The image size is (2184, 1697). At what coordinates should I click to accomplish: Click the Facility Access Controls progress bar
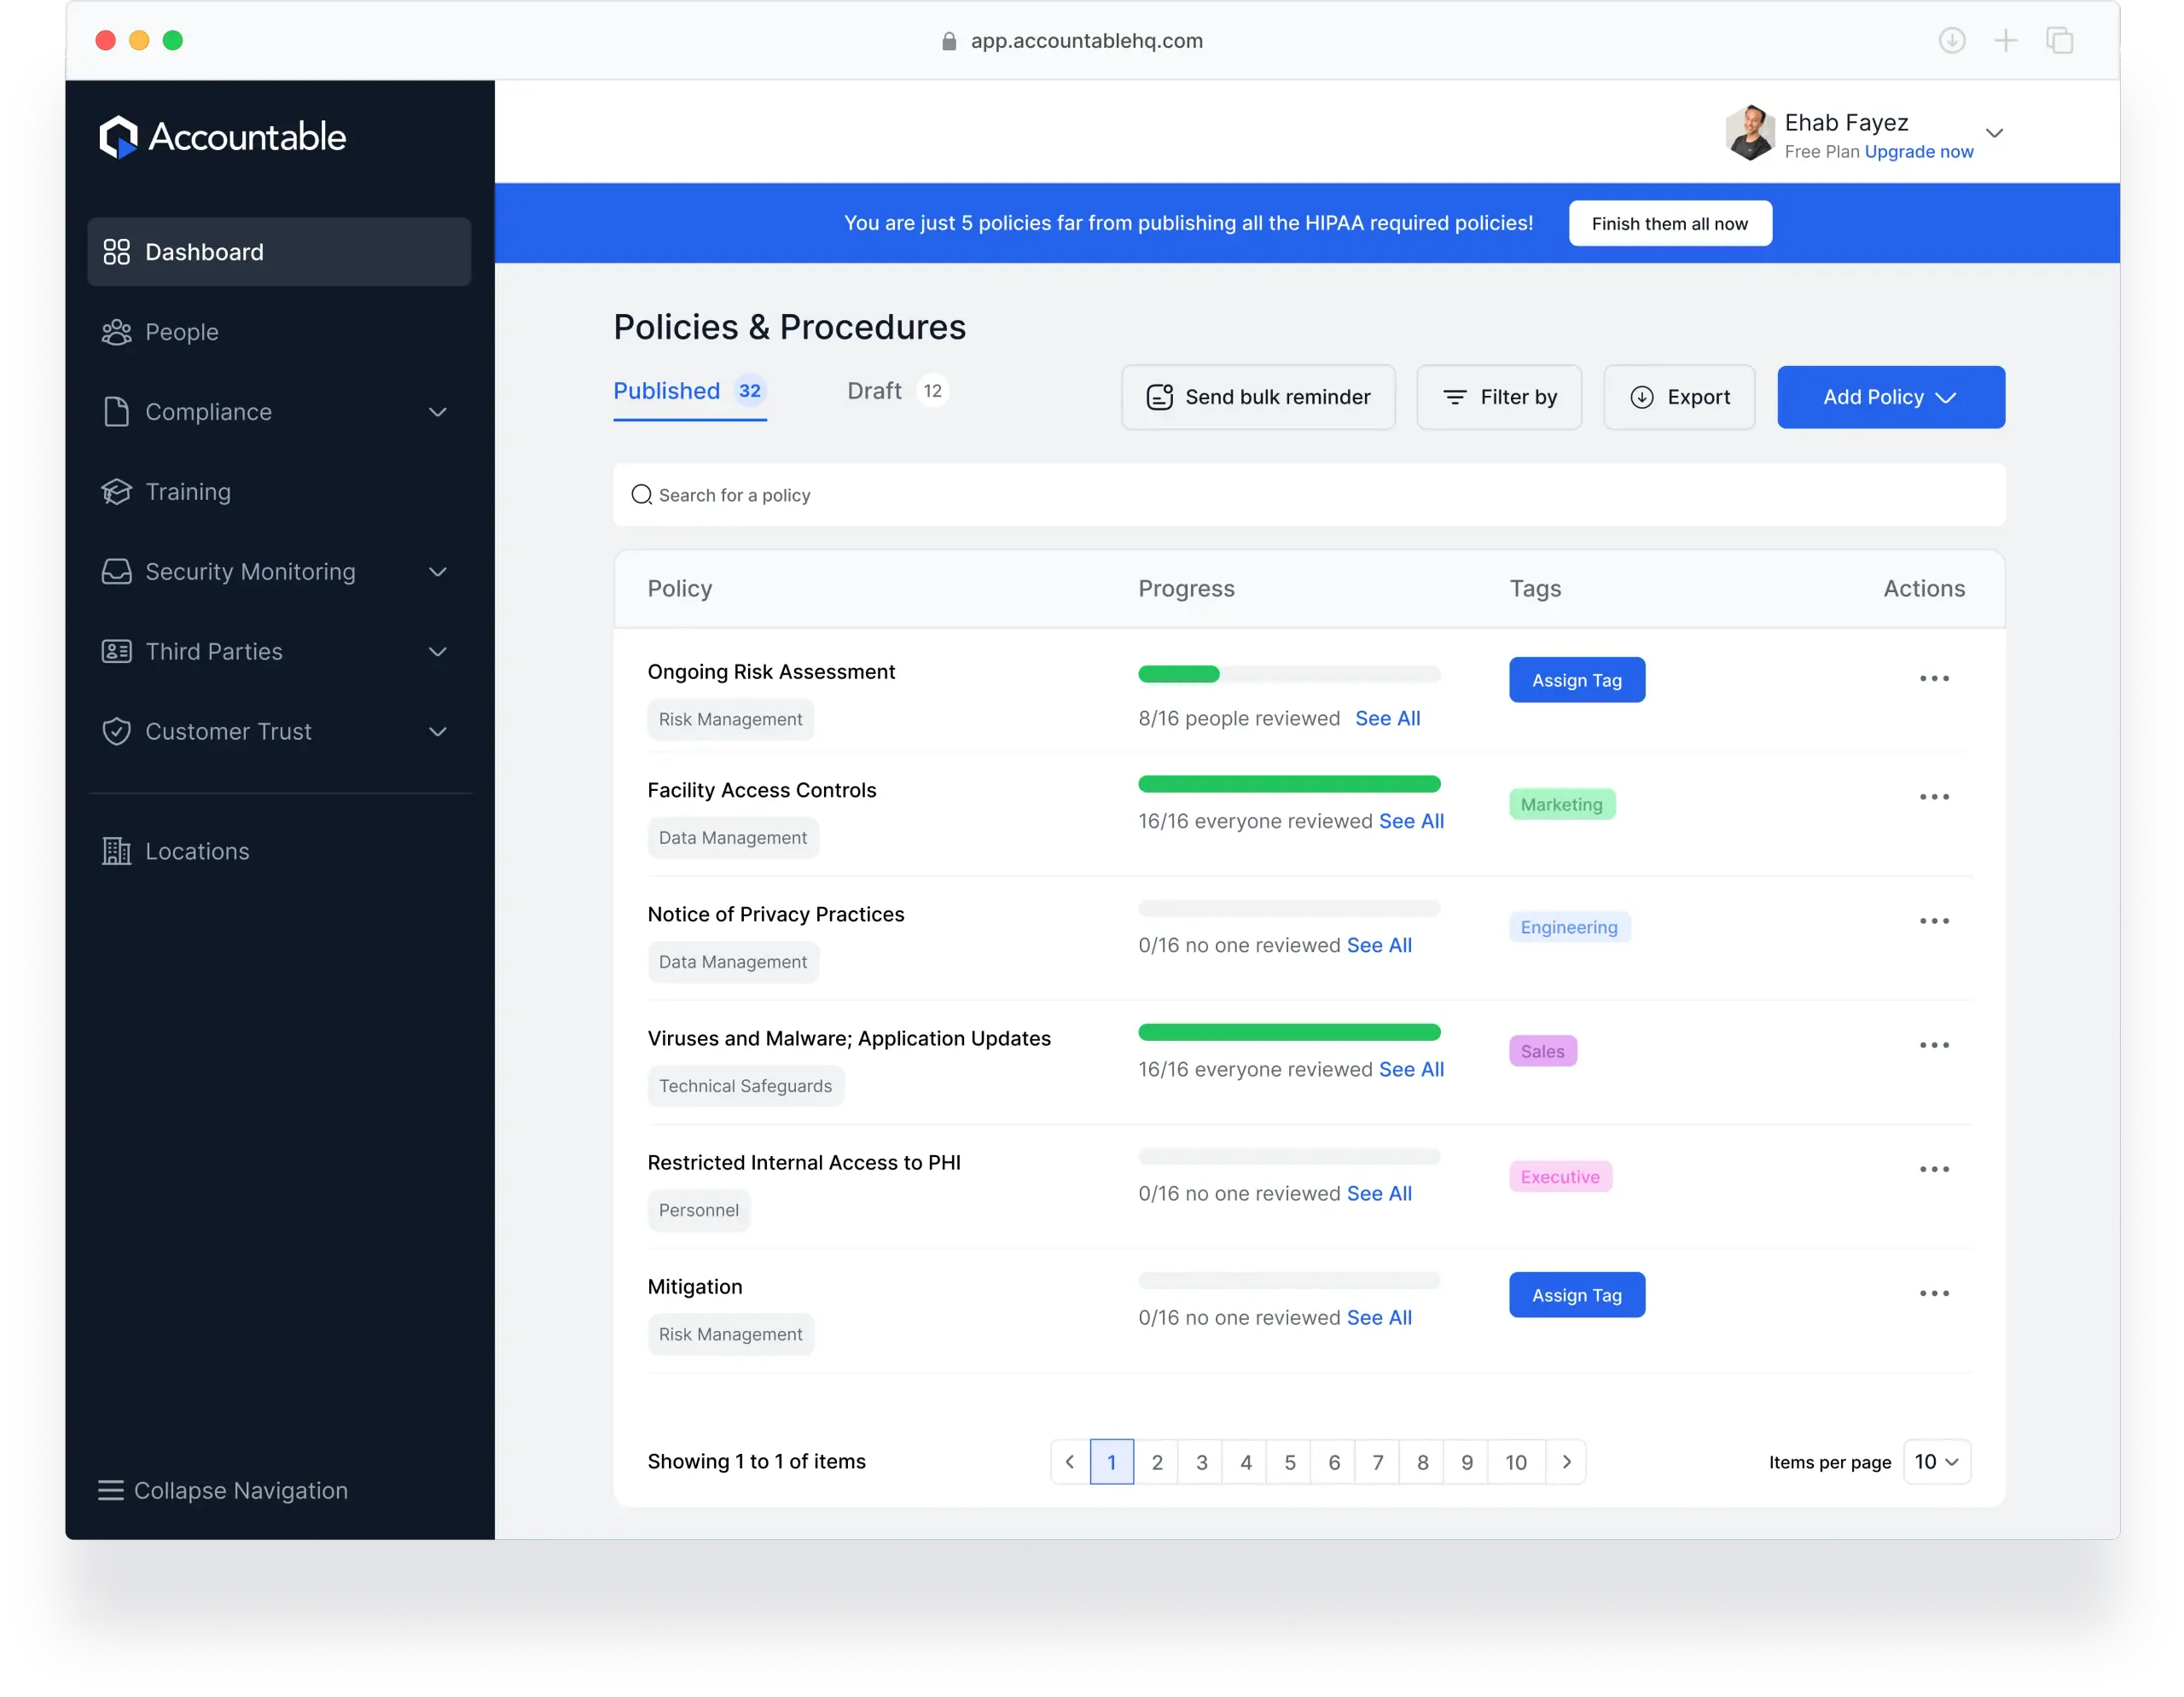1288,784
